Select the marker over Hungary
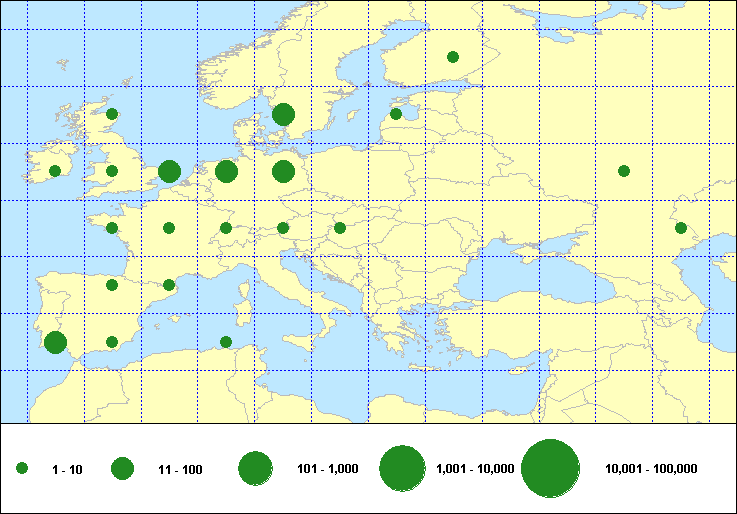This screenshot has width=737, height=514. point(340,228)
